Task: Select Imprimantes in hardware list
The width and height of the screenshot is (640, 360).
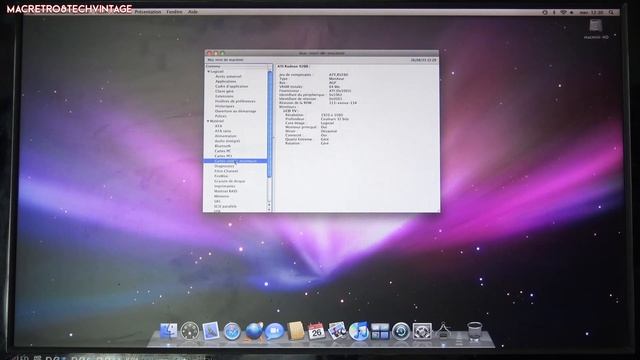Action: 225,186
